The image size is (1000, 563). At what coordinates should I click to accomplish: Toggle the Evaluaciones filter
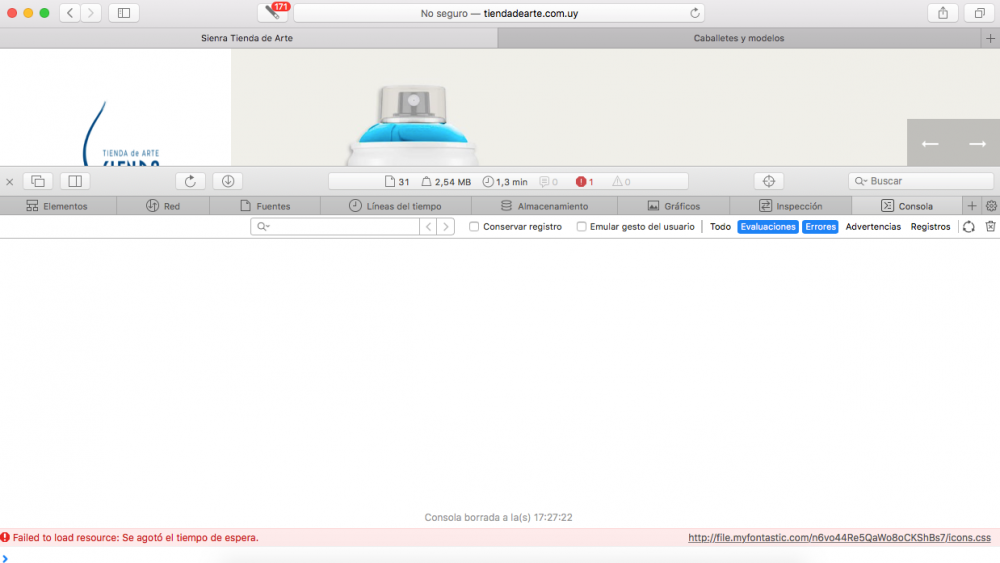click(768, 226)
